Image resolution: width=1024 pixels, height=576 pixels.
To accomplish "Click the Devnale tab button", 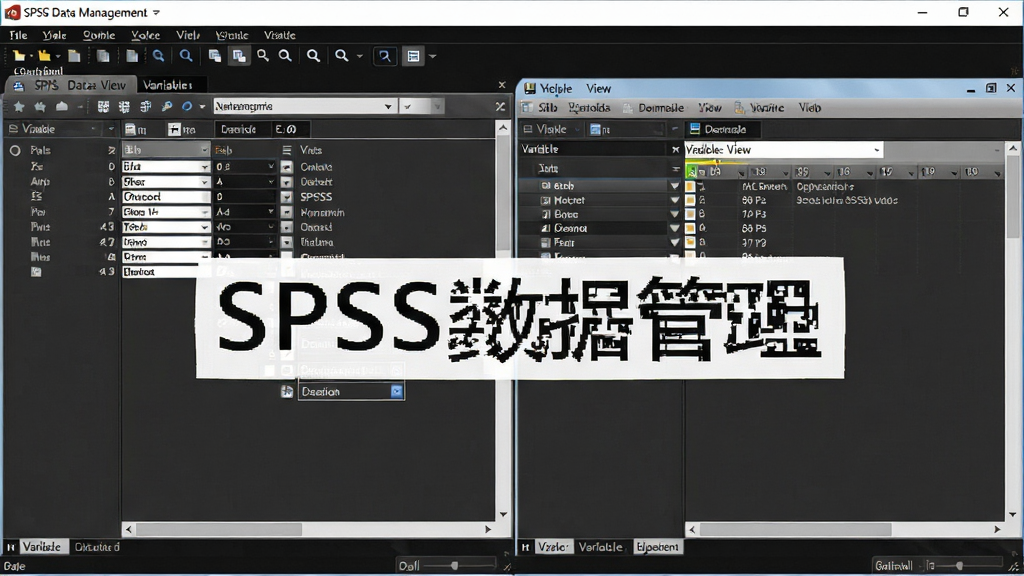I will pyautogui.click(x=722, y=129).
